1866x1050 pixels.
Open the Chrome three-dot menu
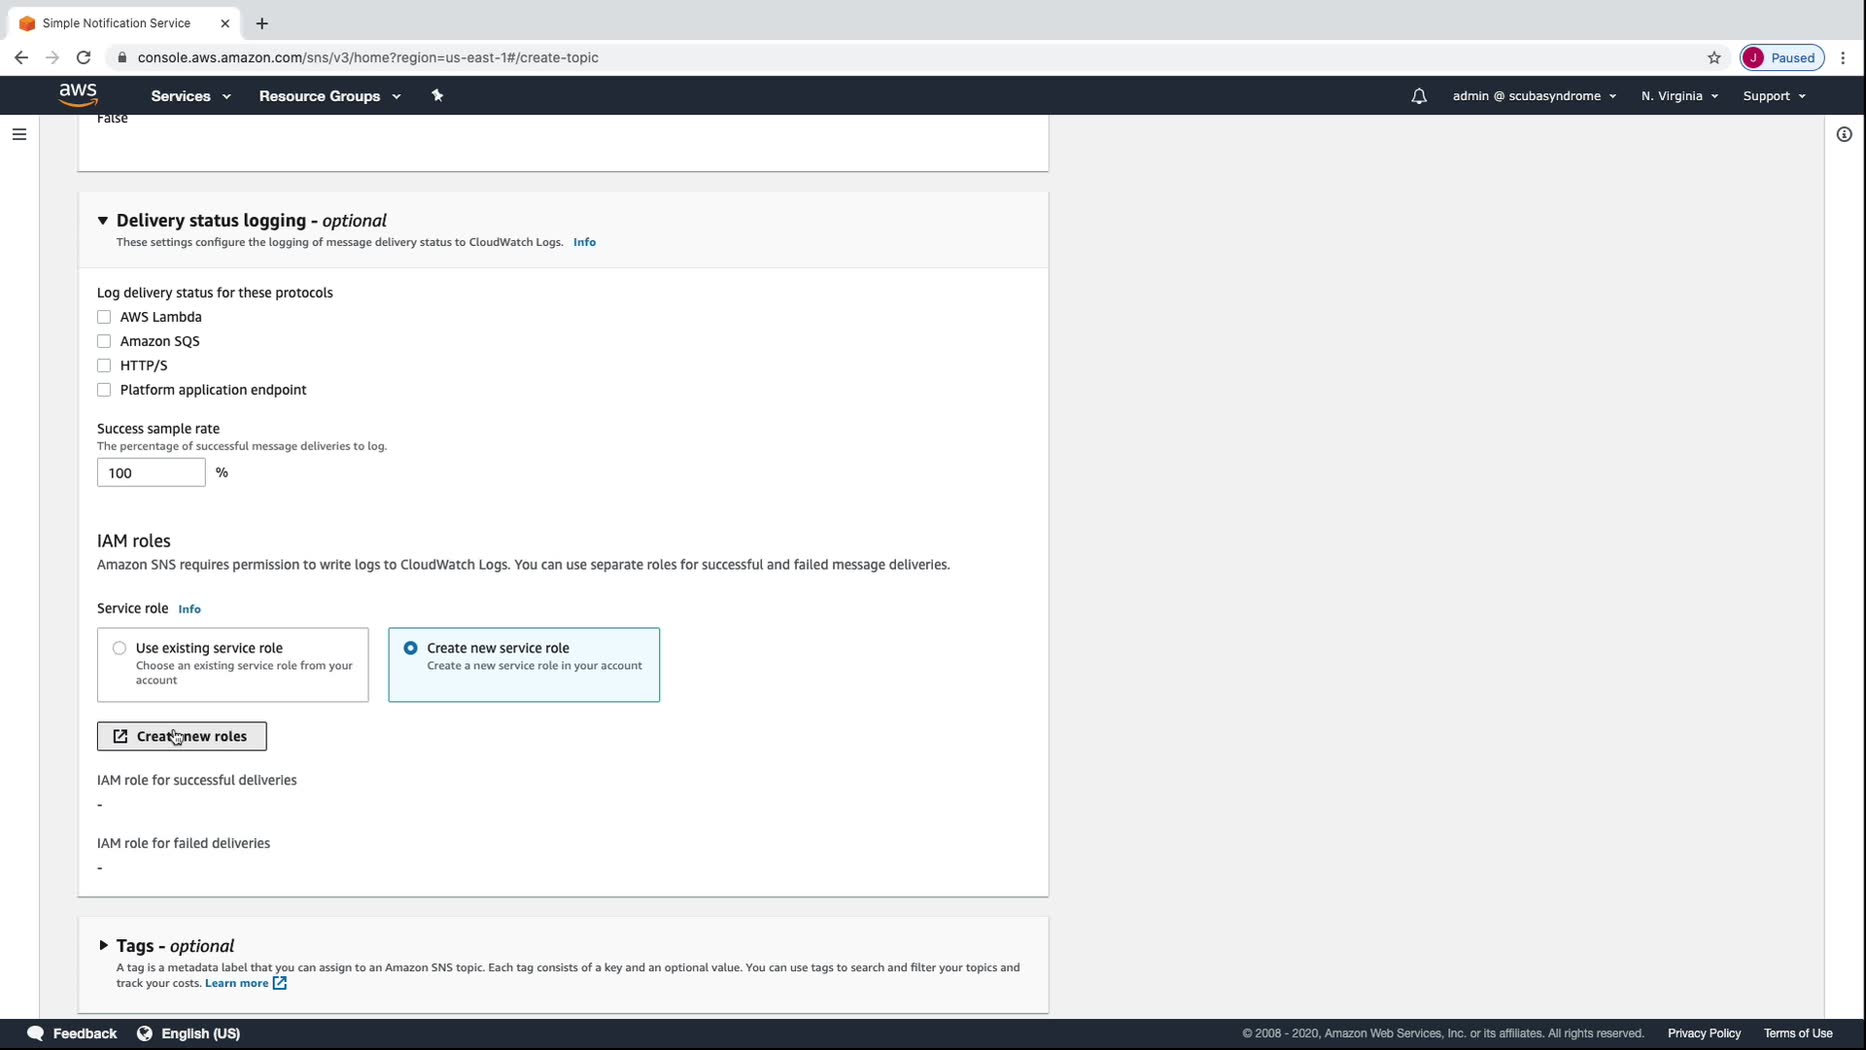(x=1843, y=58)
